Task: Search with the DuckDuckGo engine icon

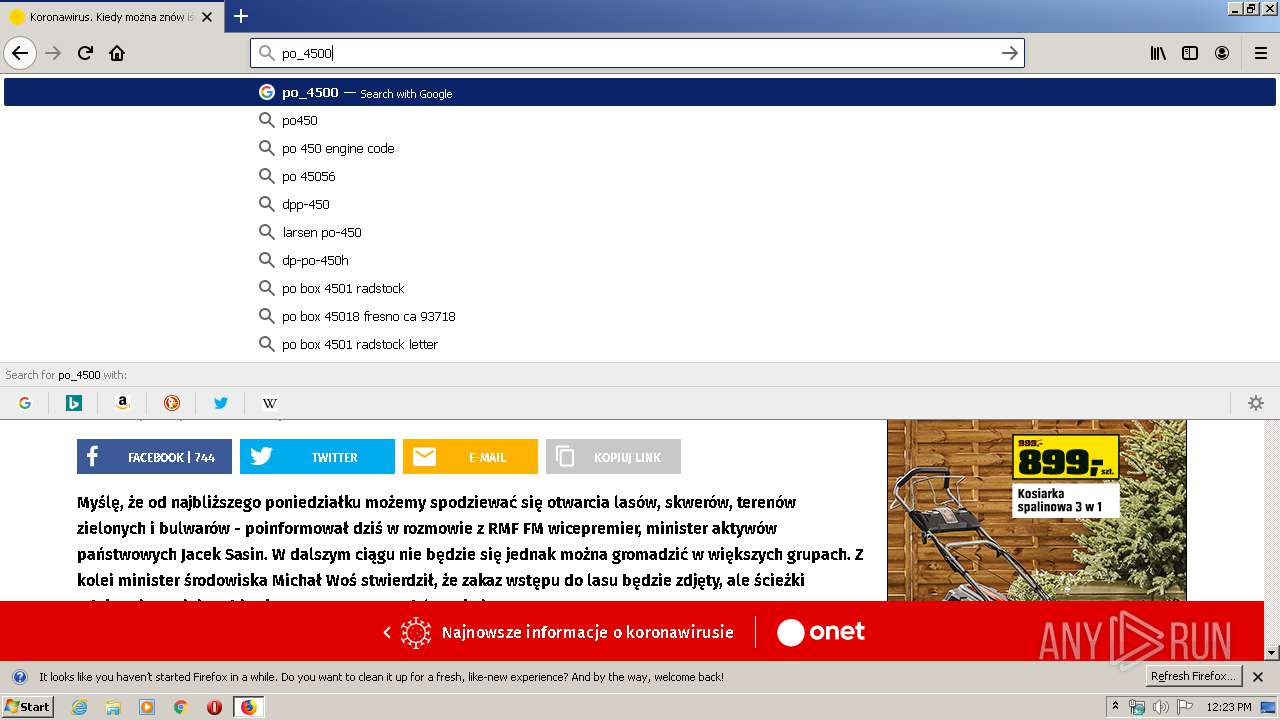Action: pos(172,403)
